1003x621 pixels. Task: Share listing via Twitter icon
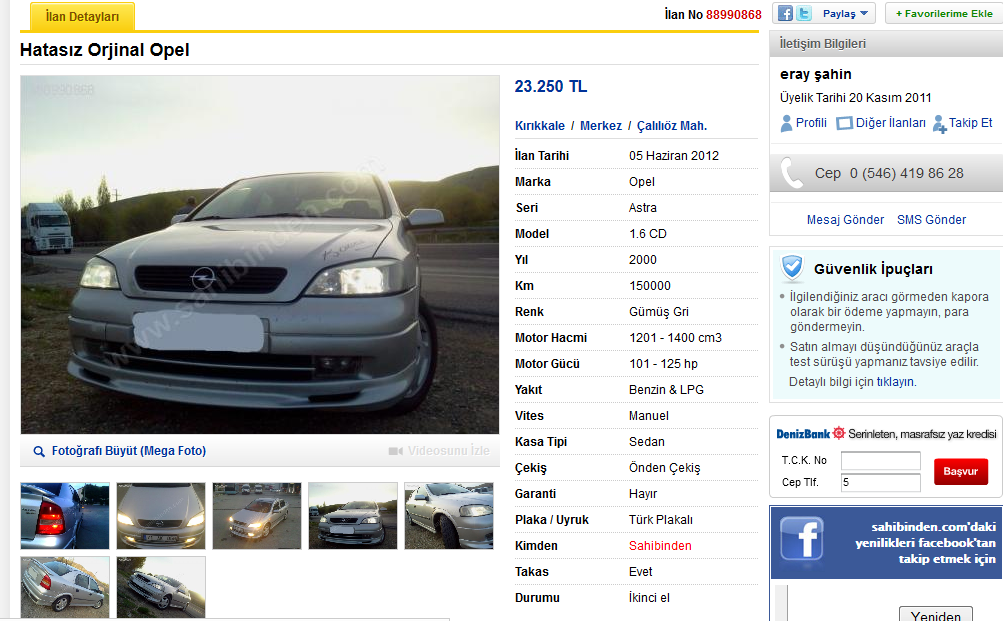(804, 13)
